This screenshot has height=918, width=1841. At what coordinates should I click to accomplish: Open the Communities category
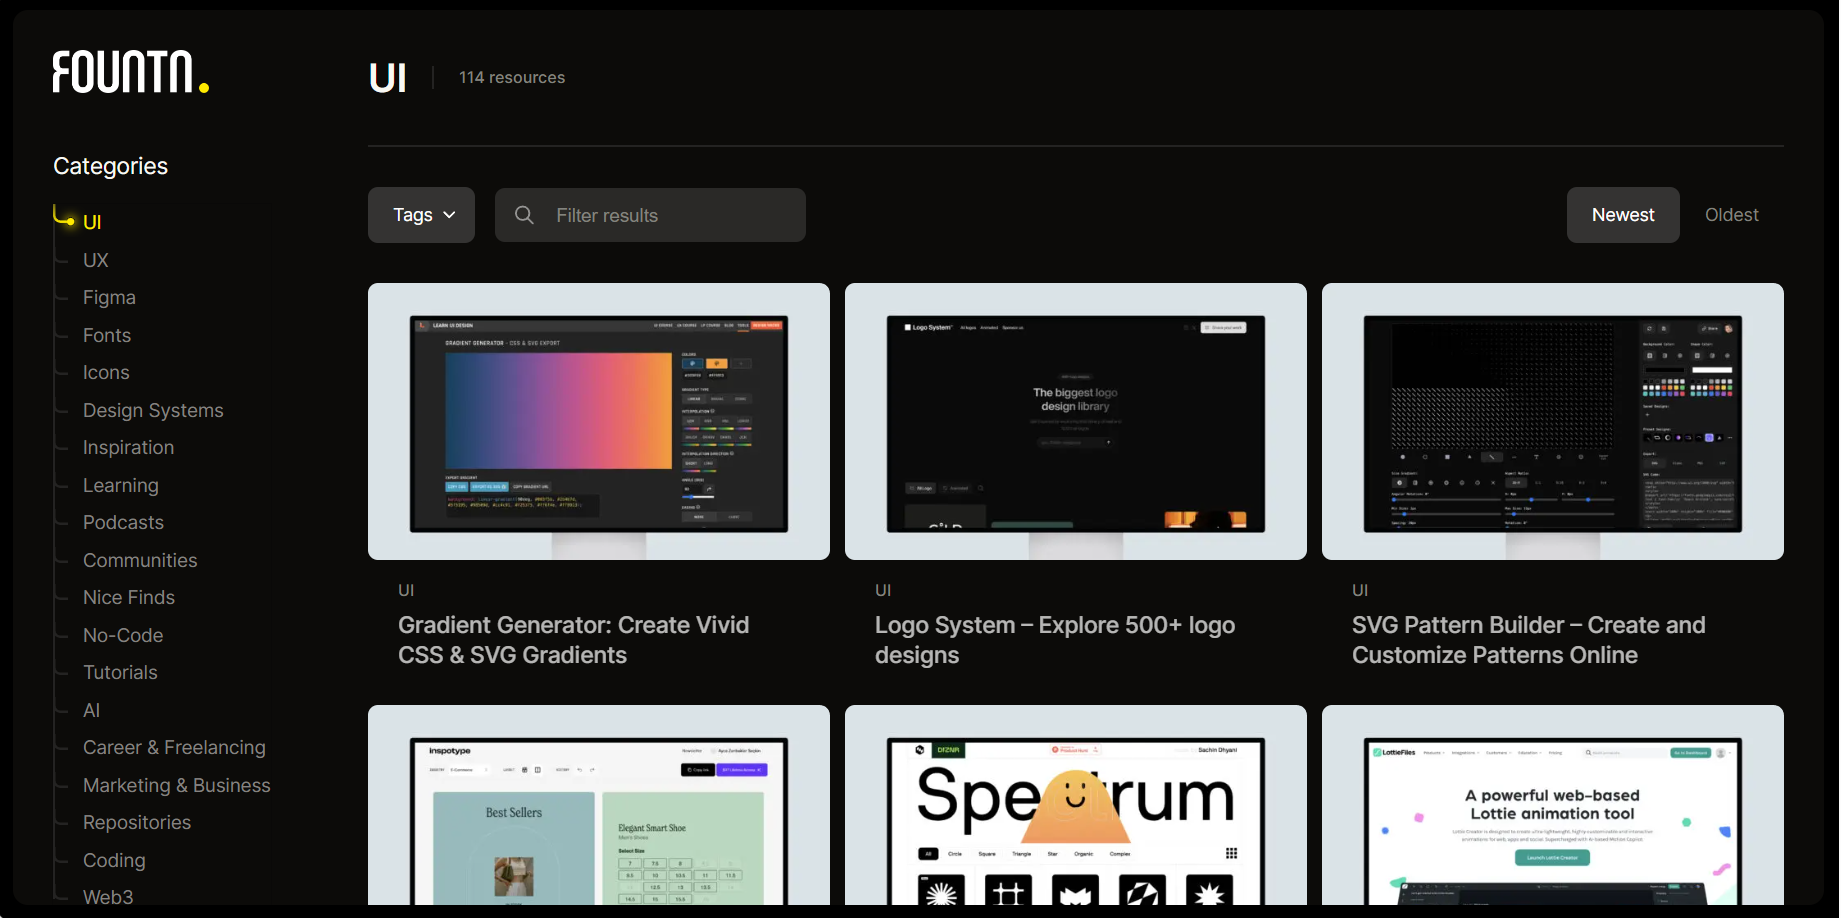(x=140, y=560)
